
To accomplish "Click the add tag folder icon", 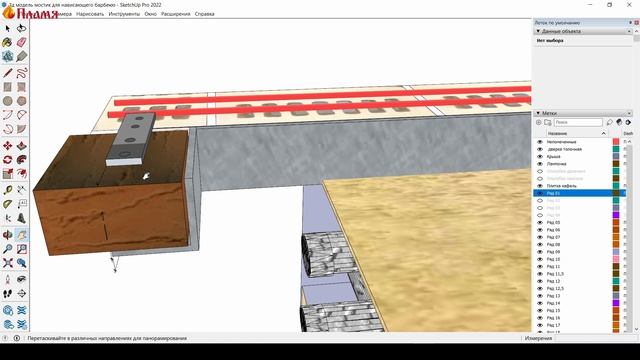I will tap(548, 122).
